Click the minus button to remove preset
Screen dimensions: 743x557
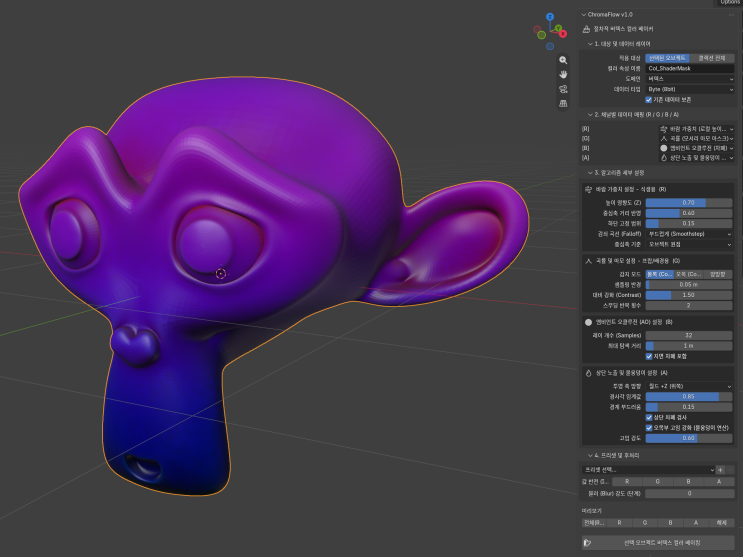point(730,470)
